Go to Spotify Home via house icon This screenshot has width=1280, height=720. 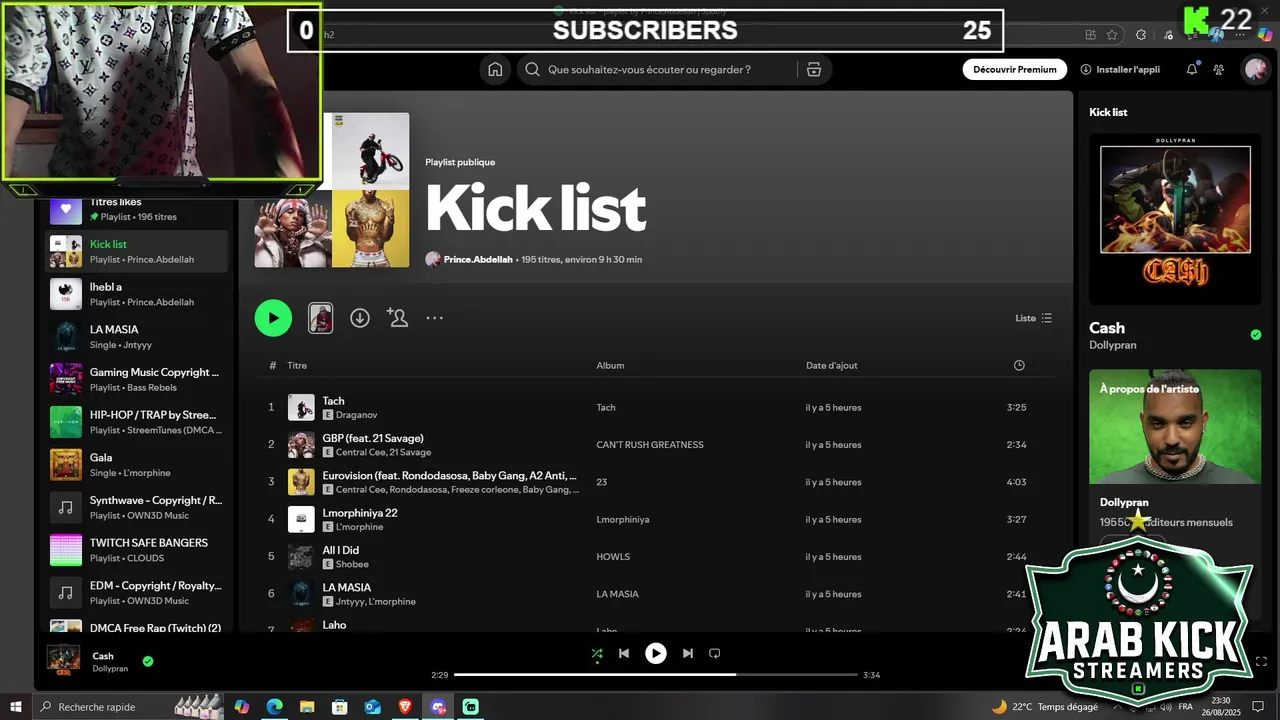tap(495, 70)
